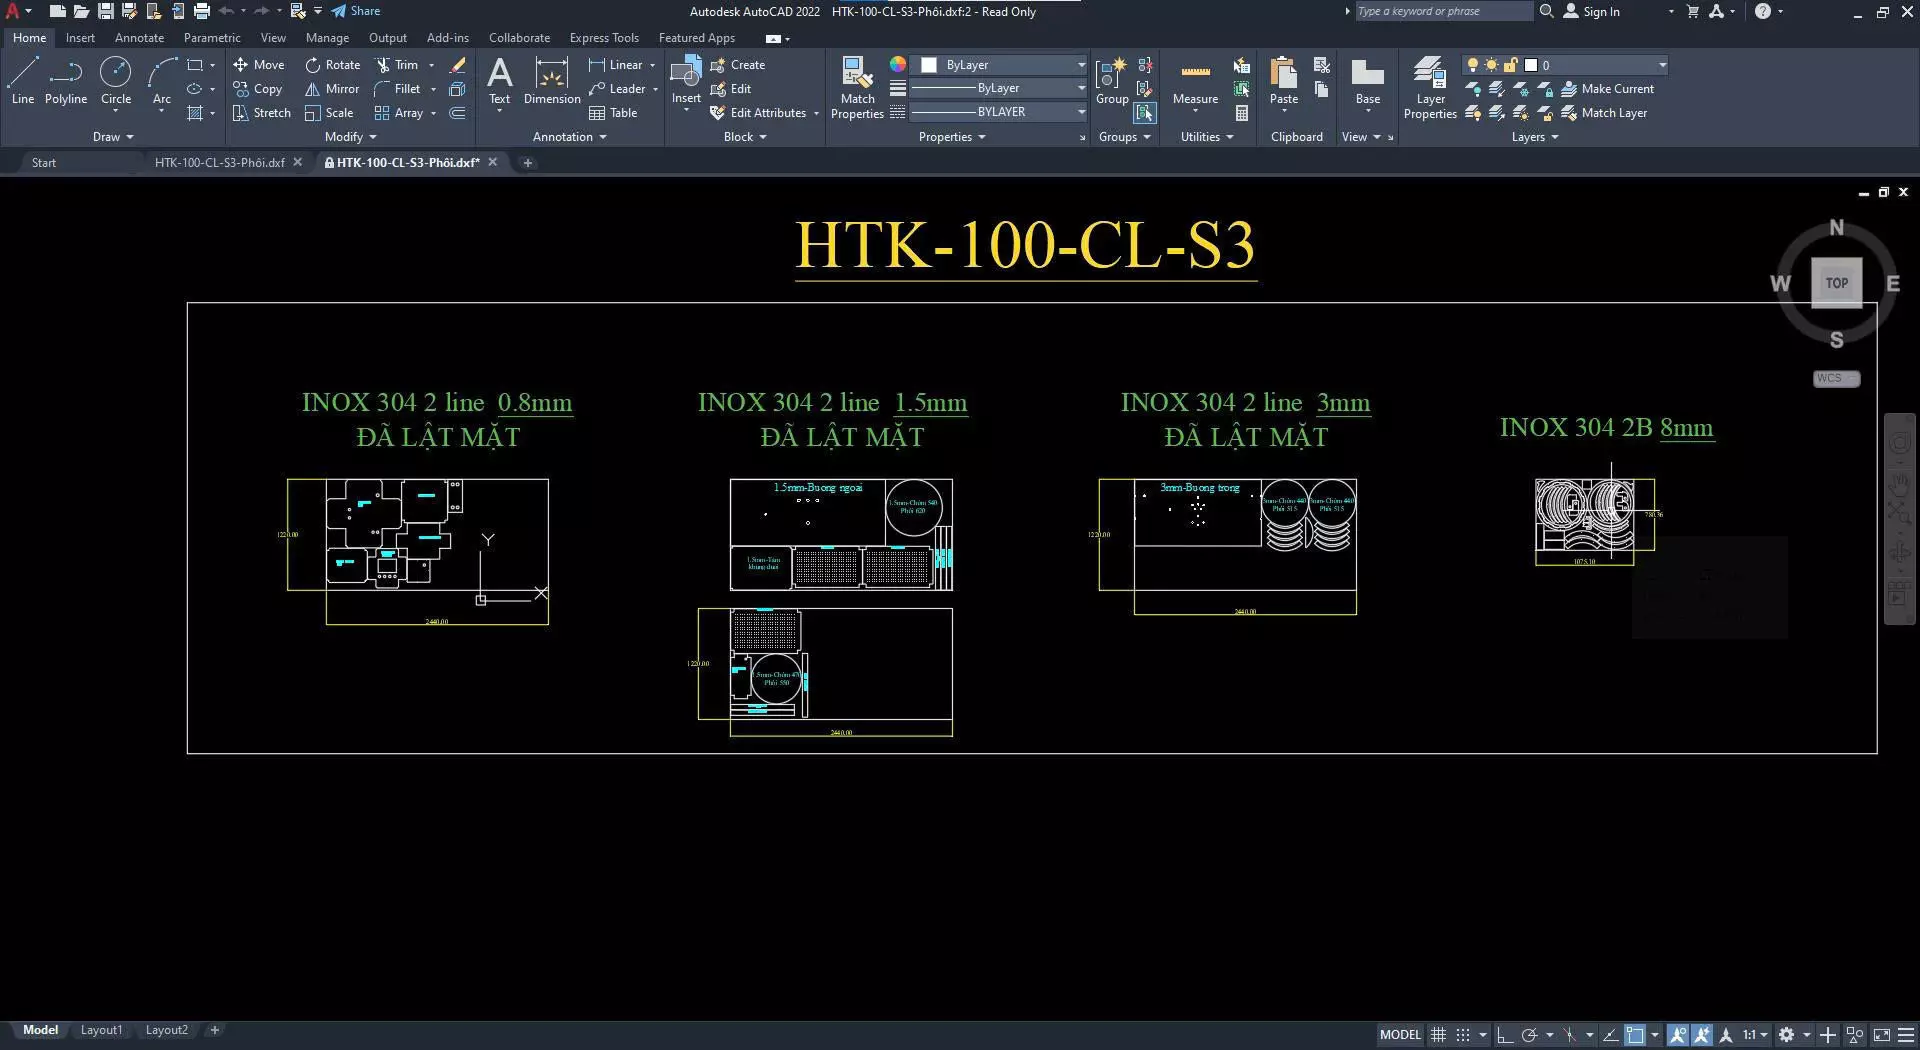Open Layer Properties manager

(x=1430, y=88)
